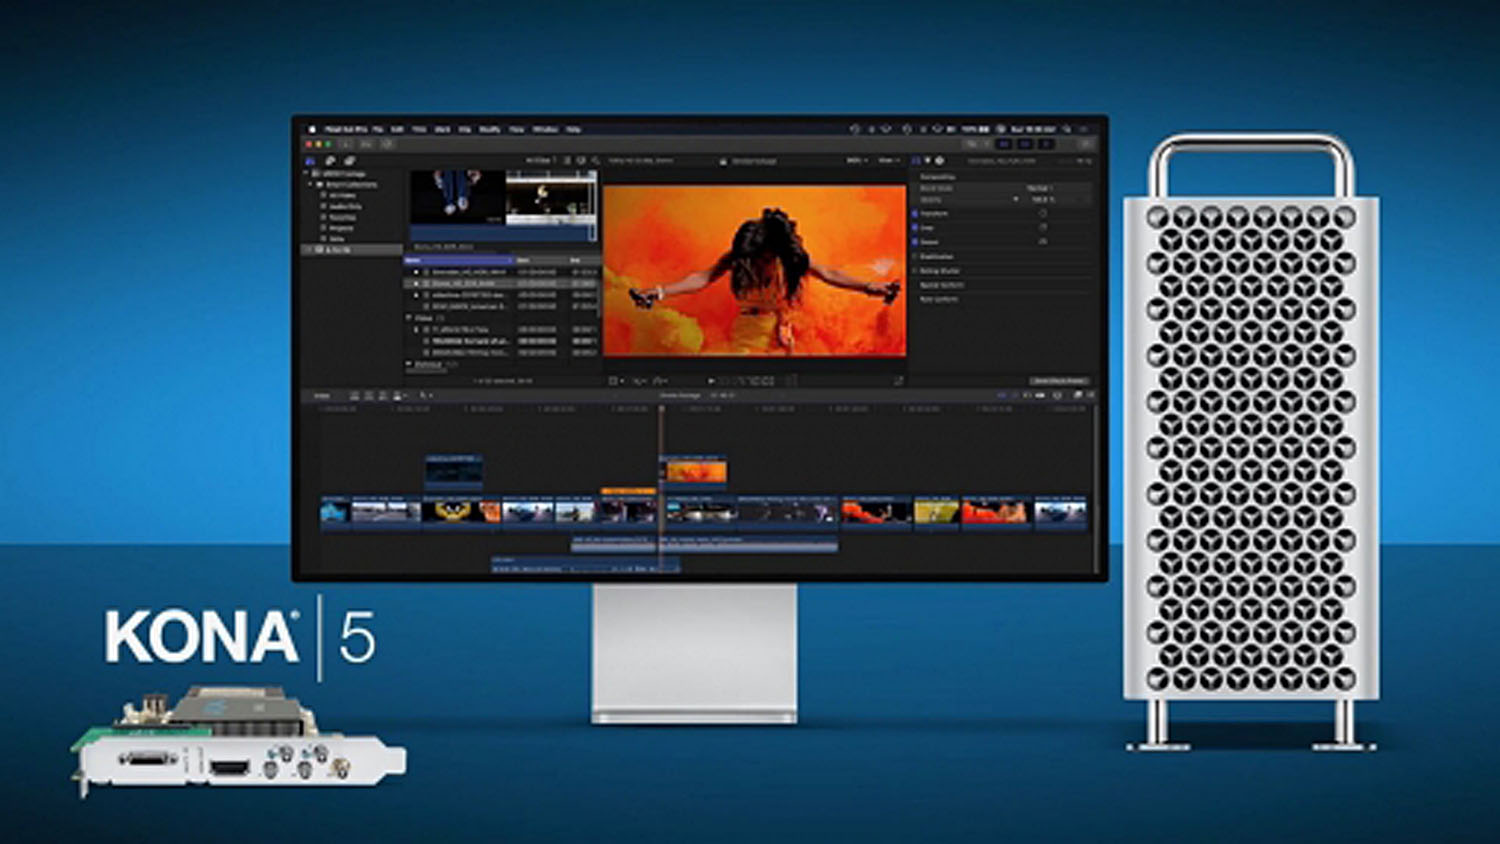
Task: Open the viewer zoom level dropdown
Action: coord(856,160)
